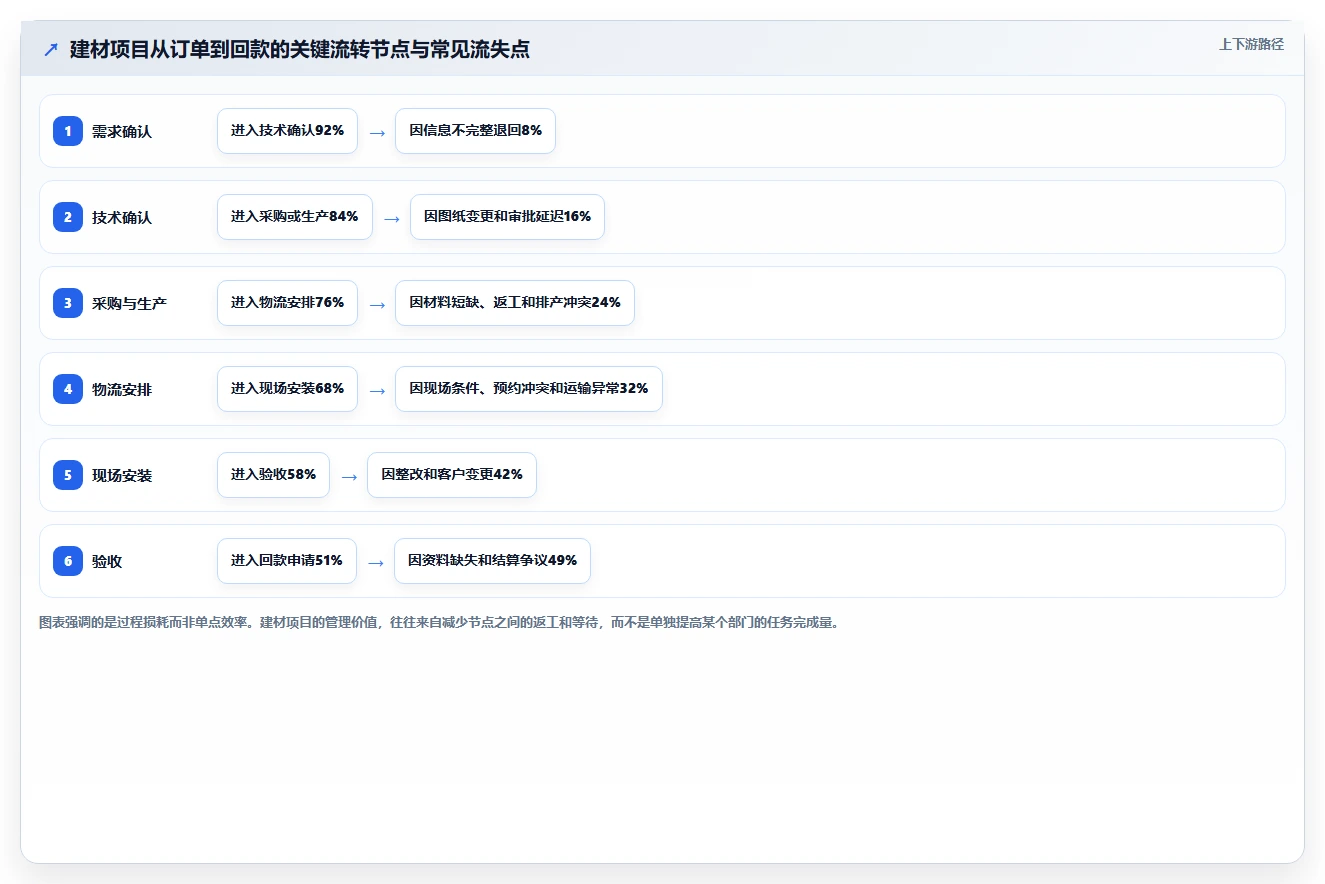Click the arrow after 进入回款申请51%
The width and height of the screenshot is (1325, 884).
pyautogui.click(x=376, y=562)
